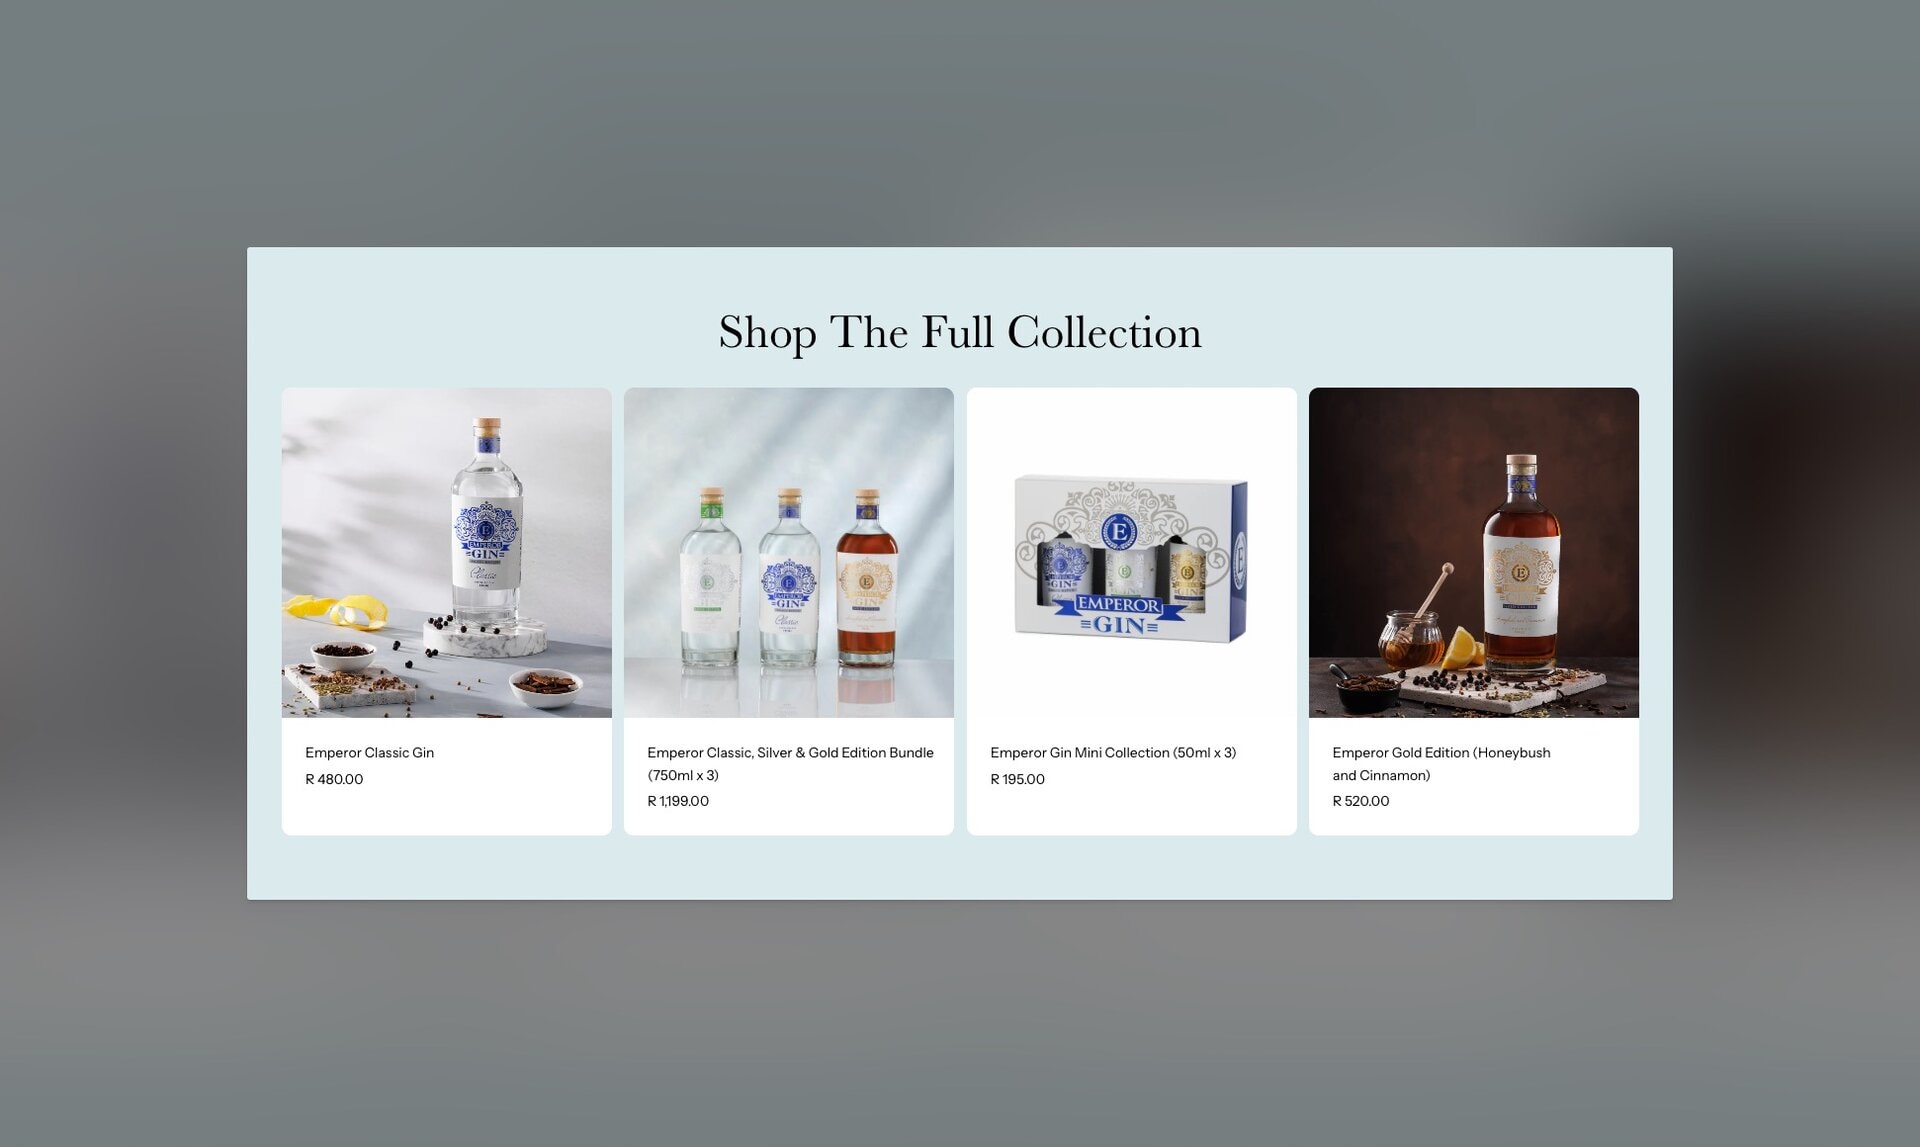Click Emperor Gold Edition (Honeybush and Cinnamon) title

(1441, 764)
